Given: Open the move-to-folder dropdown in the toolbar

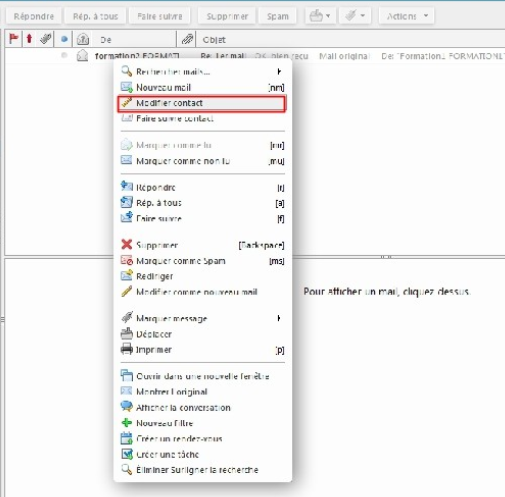Looking at the screenshot, I should click(x=320, y=16).
